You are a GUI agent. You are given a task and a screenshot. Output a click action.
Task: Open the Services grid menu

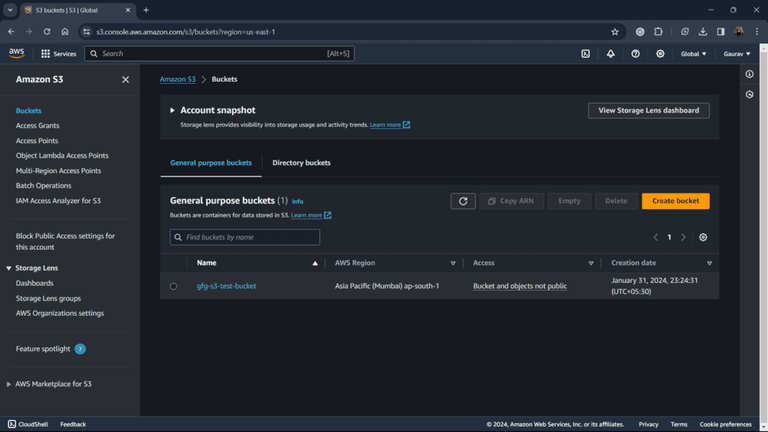pos(58,54)
